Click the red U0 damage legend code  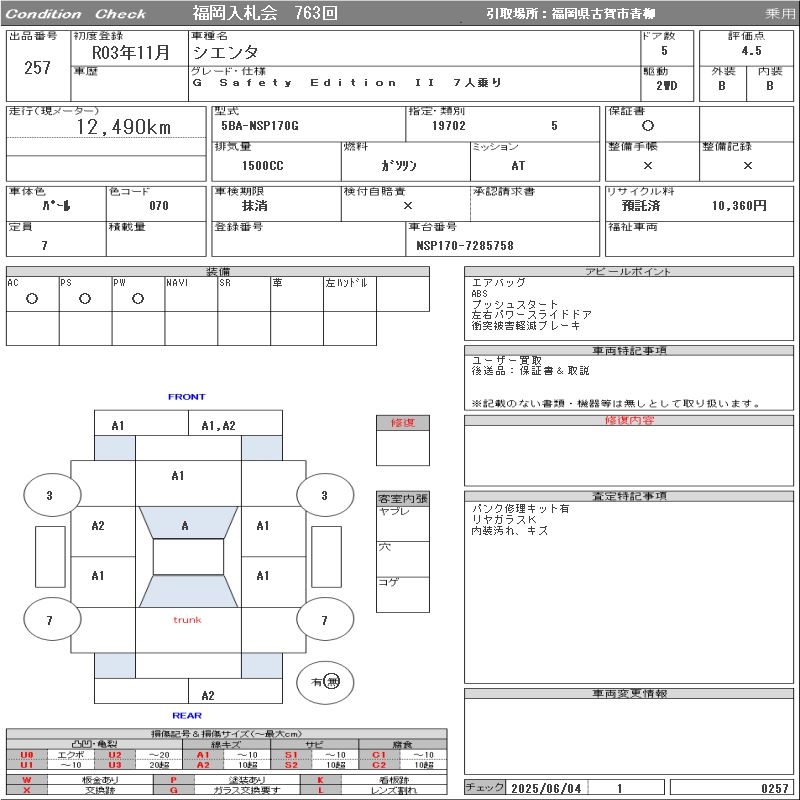[x=27, y=755]
